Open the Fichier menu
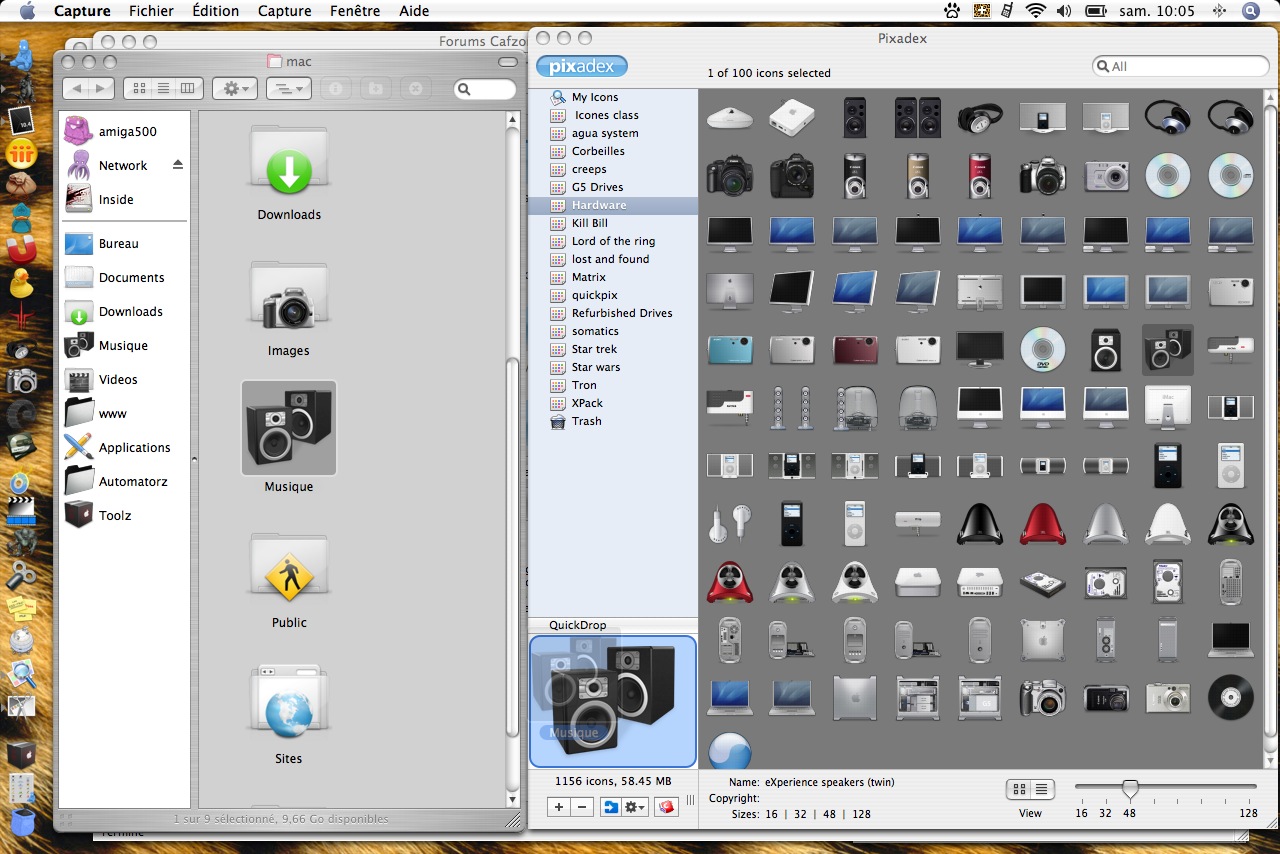Screen dimensions: 1280x854 (151, 11)
